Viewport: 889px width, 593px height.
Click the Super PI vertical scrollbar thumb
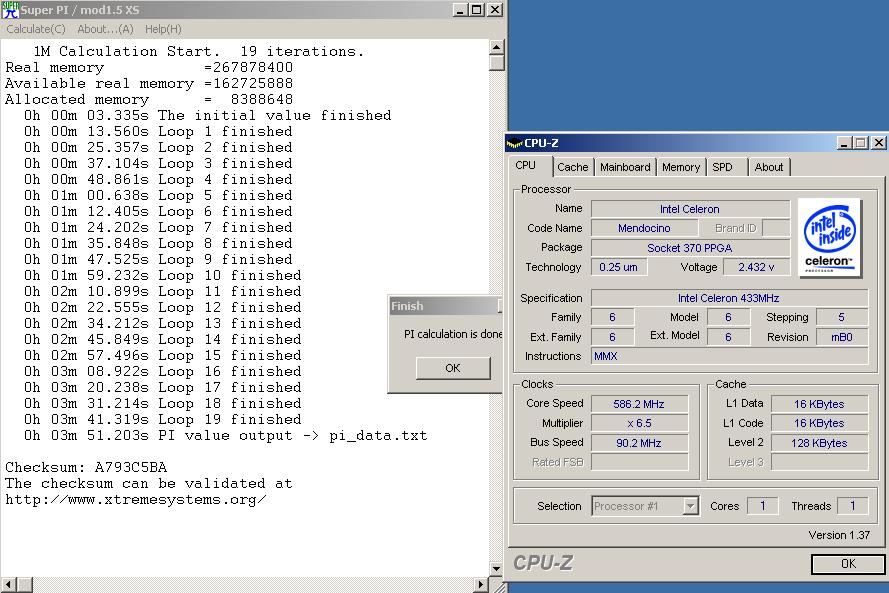pos(496,62)
